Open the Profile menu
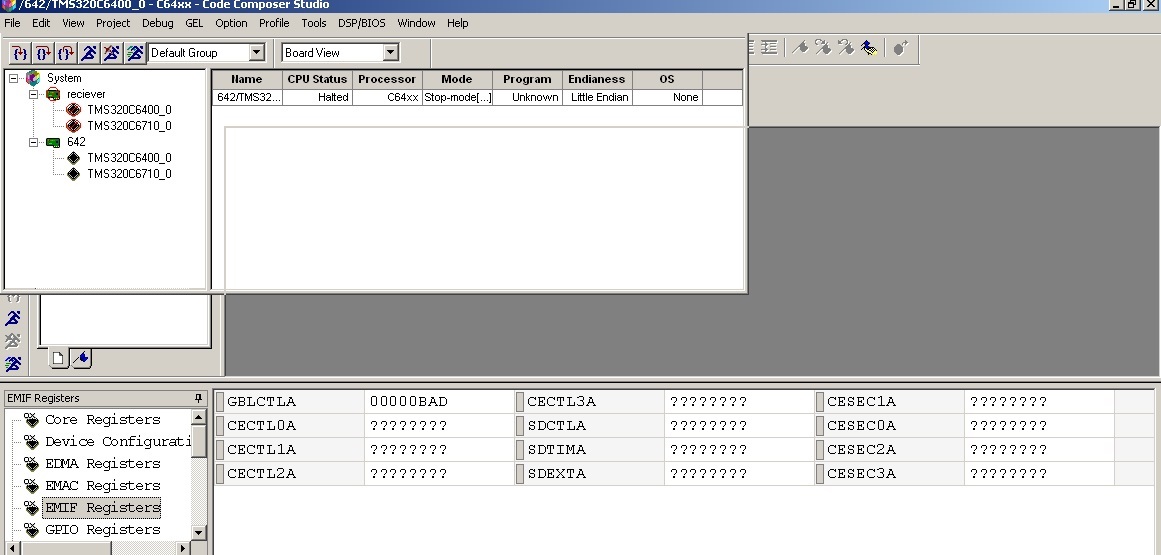1161x555 pixels. click(274, 23)
